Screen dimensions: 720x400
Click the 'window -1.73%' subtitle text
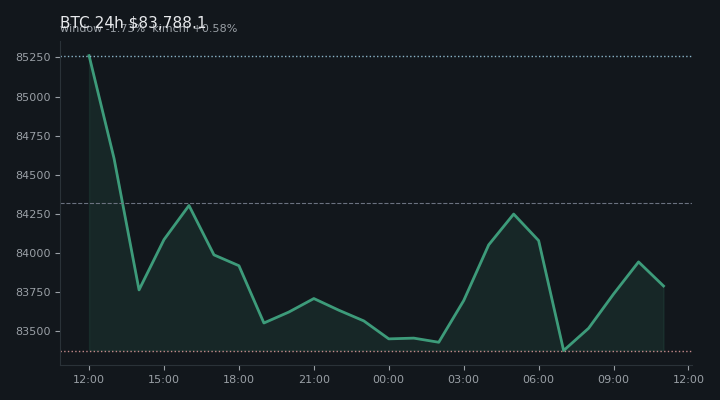click(x=102, y=29)
